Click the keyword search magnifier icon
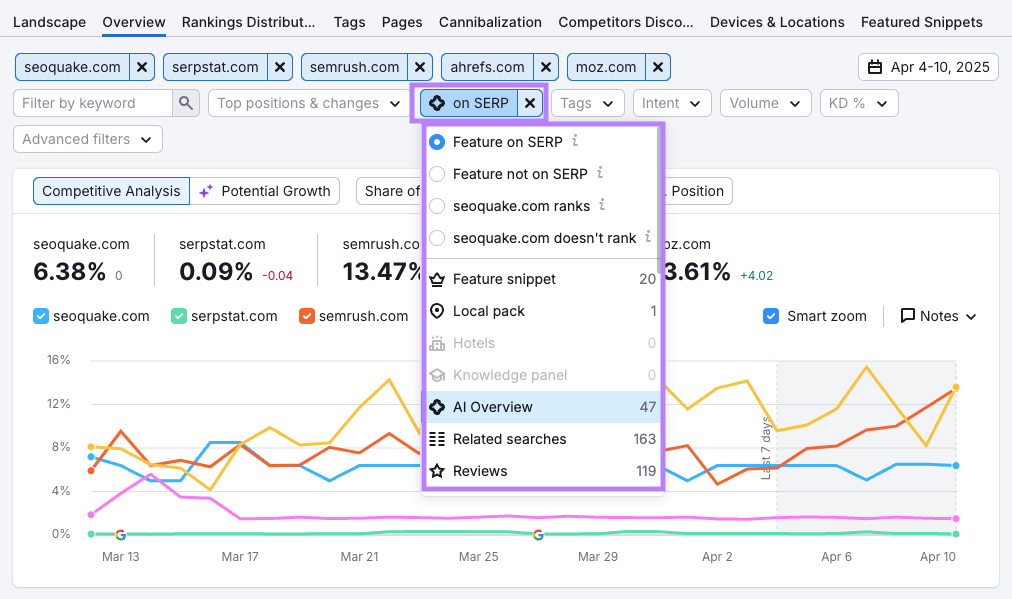This screenshot has width=1012, height=599. (186, 103)
